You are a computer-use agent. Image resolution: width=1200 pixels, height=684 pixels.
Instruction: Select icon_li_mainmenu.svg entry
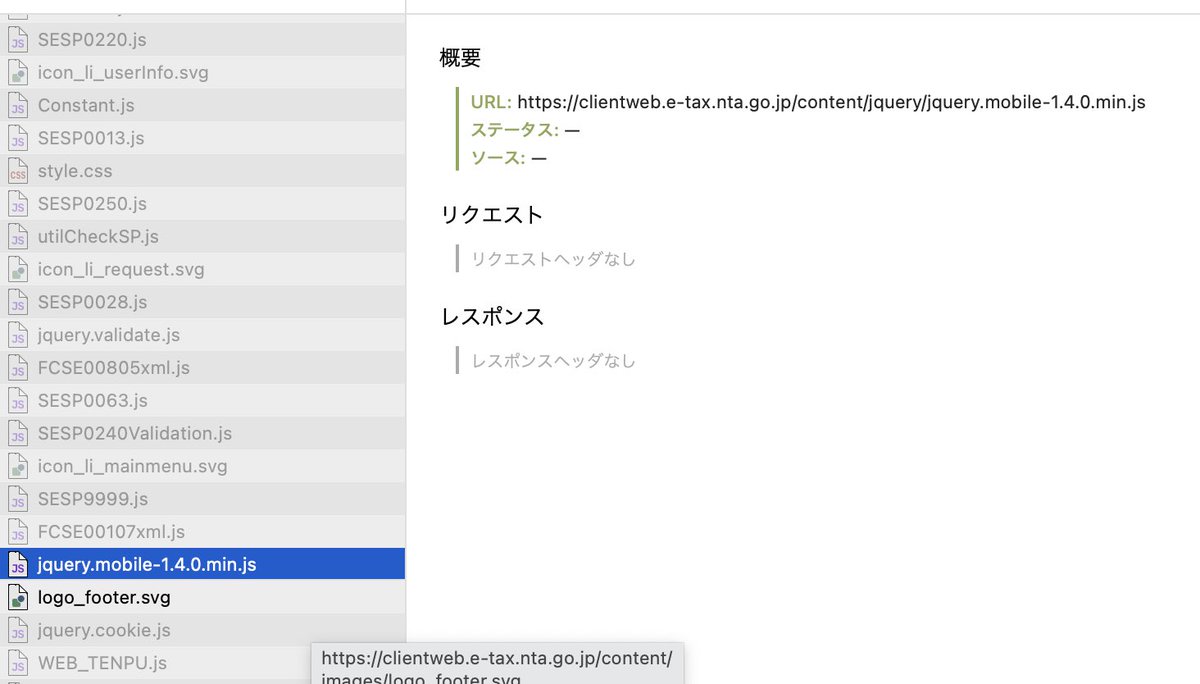[x=202, y=466]
